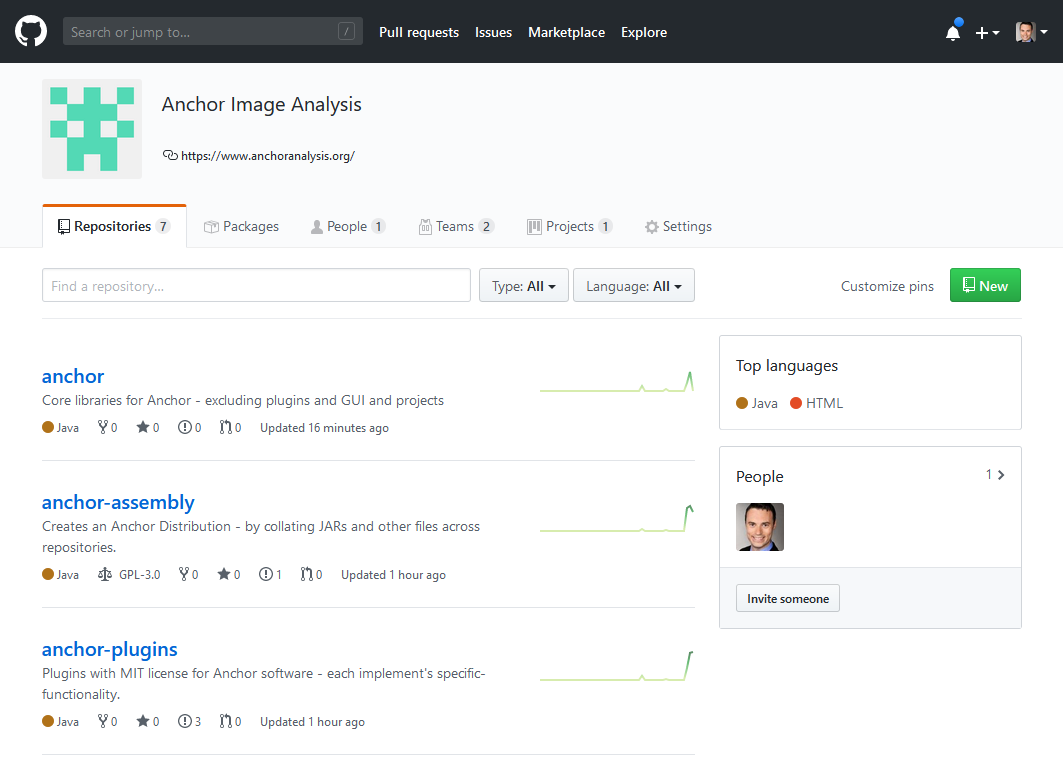Click the 'Top languages' heading
Viewport: 1063px width, 770px height.
(x=787, y=366)
